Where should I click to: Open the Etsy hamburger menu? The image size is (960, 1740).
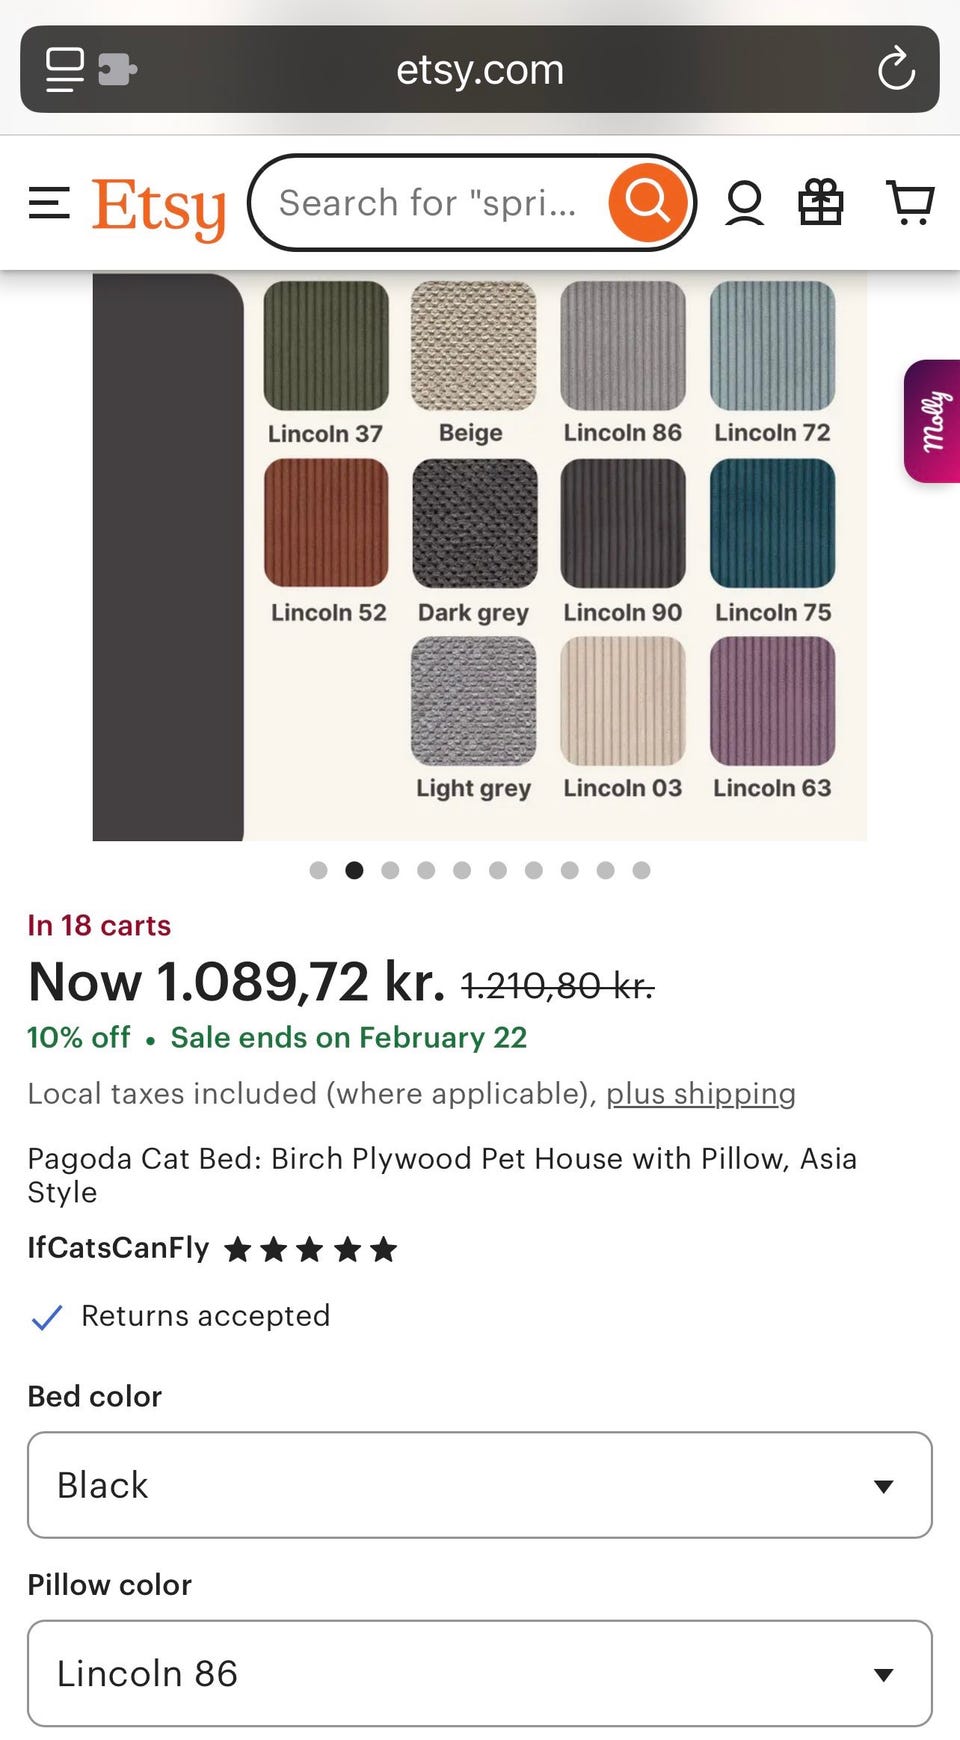[x=49, y=203]
